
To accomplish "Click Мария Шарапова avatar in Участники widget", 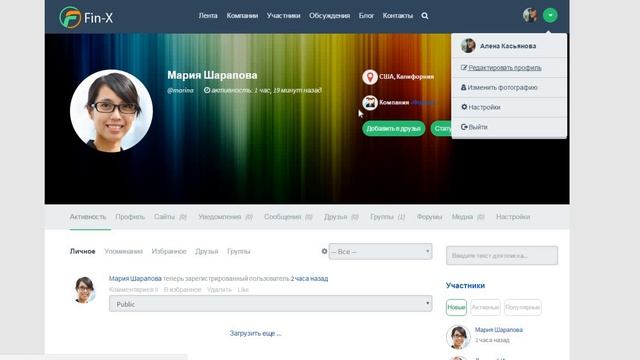I will coord(458,337).
